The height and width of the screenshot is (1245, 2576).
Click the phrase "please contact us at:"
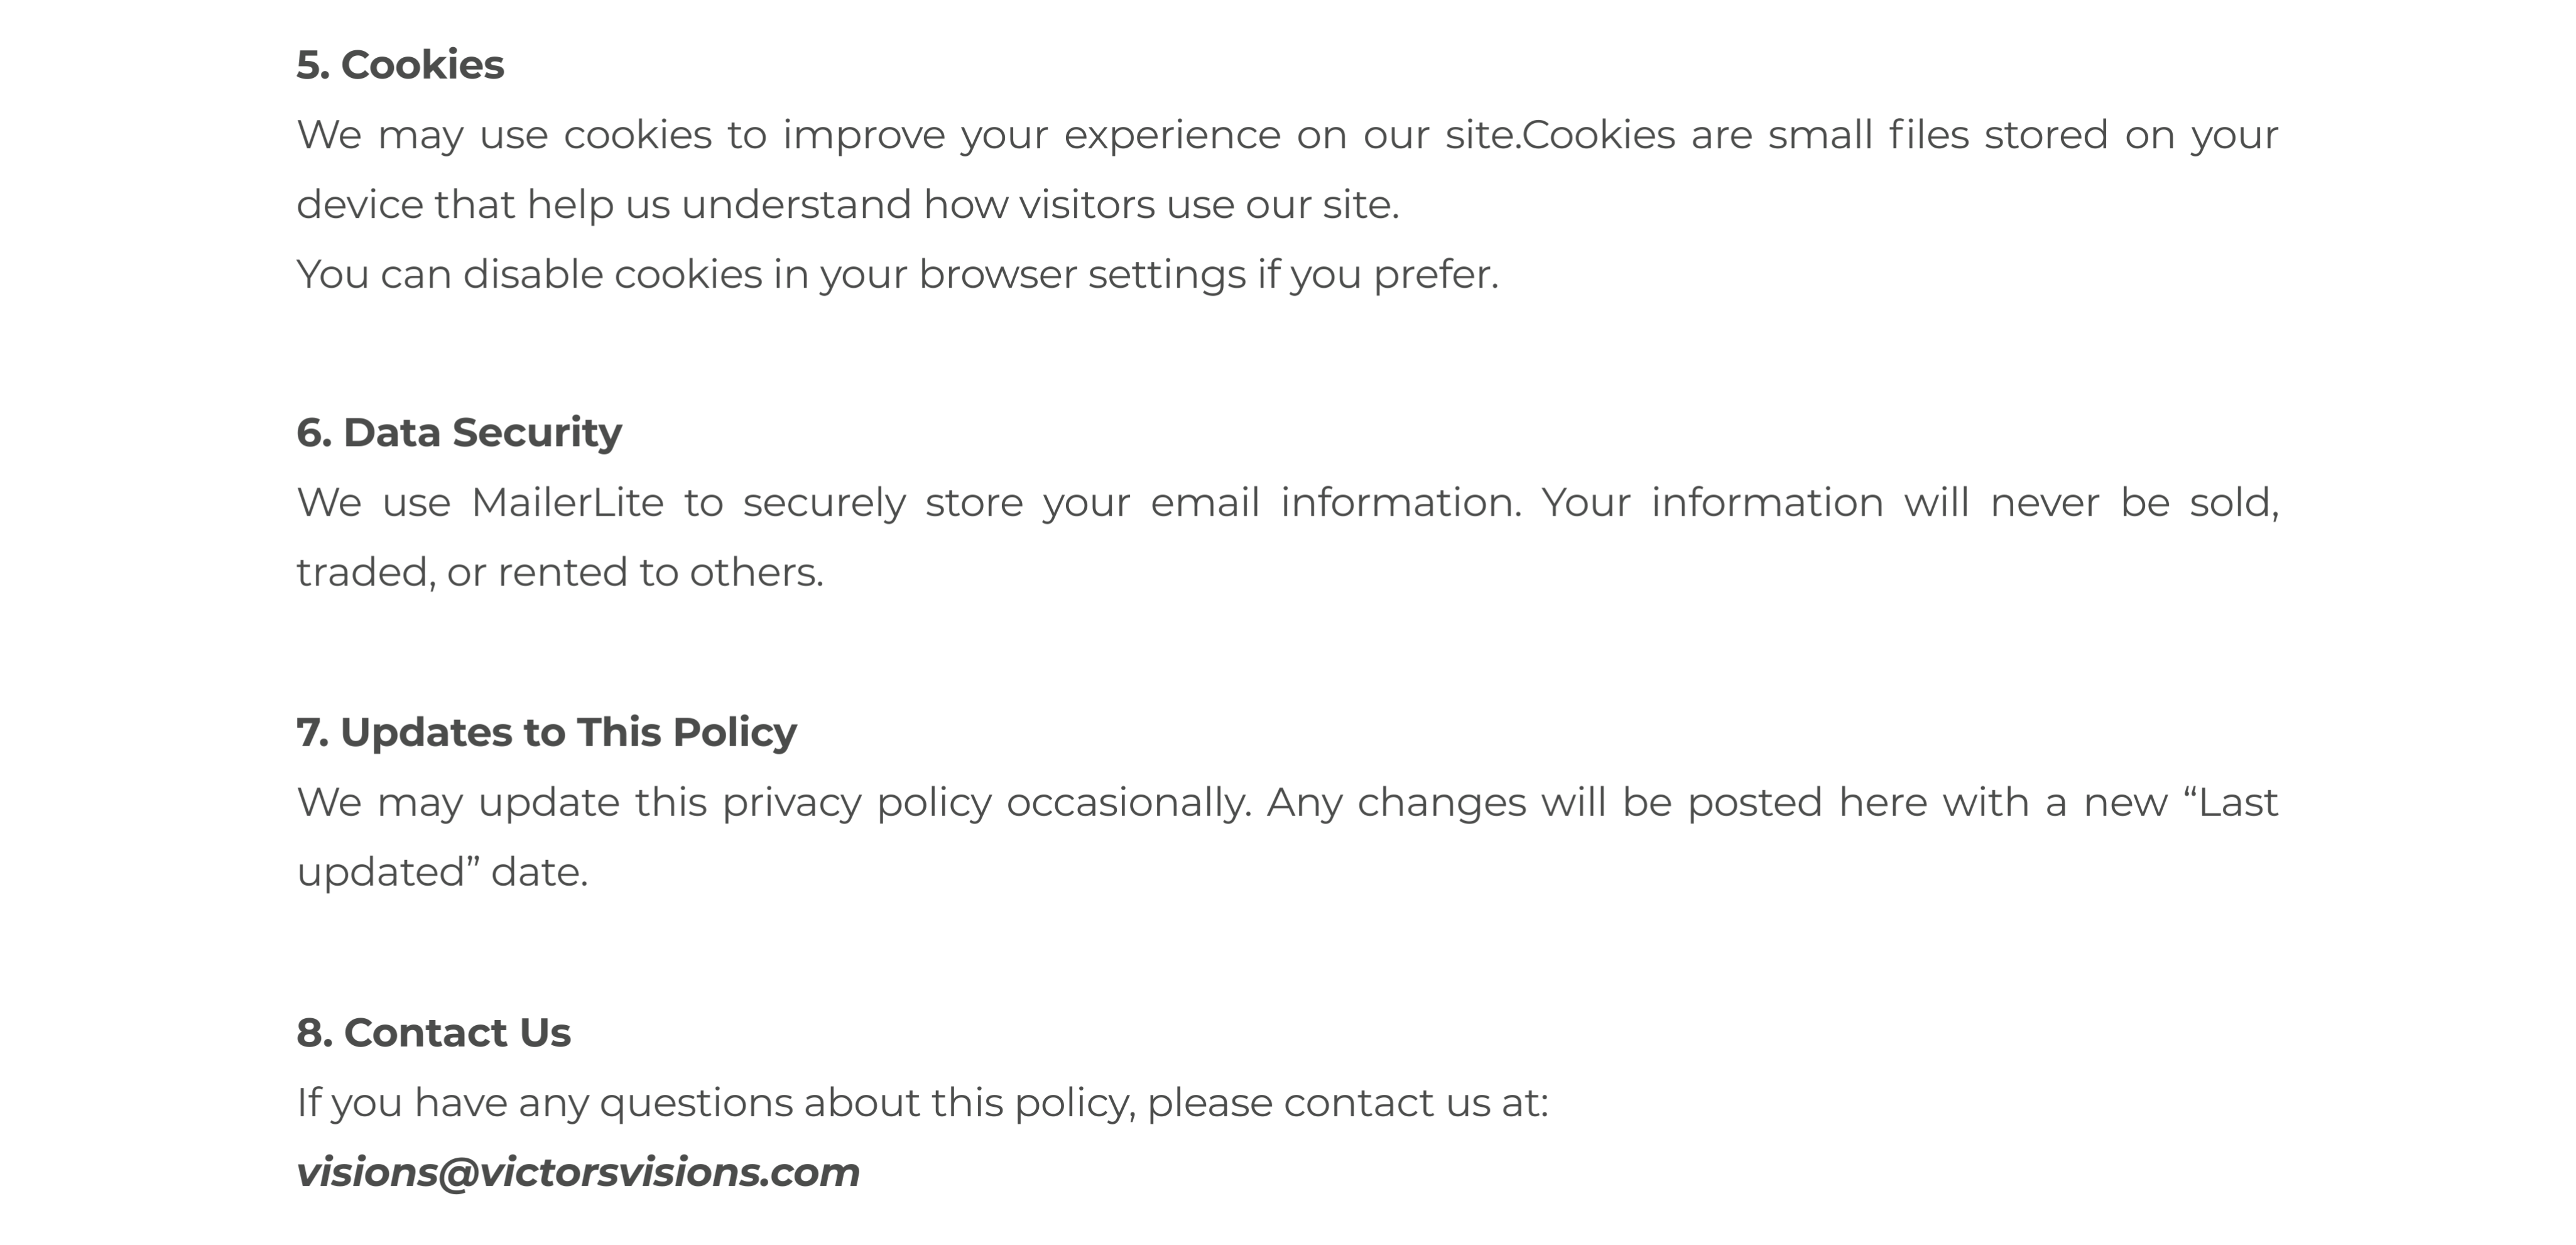click(x=1347, y=1103)
